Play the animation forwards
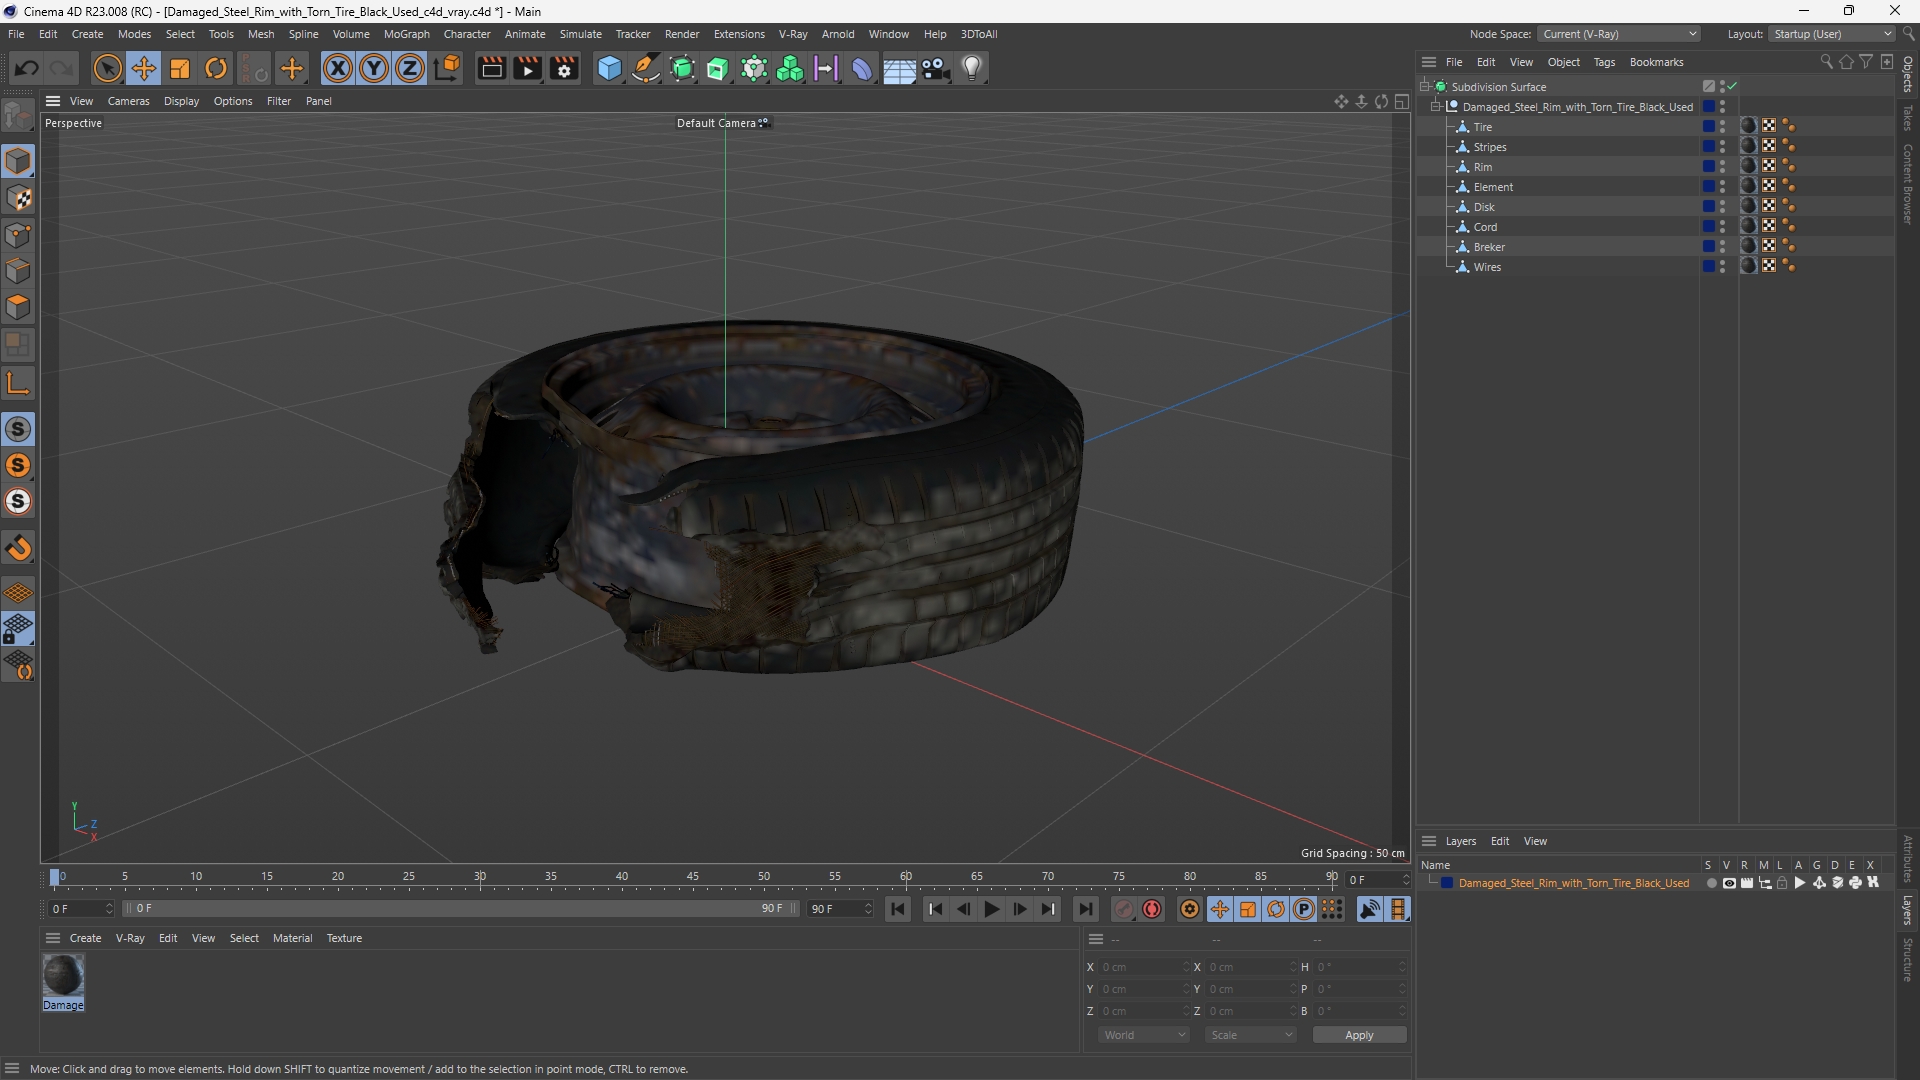Viewport: 1920px width, 1080px height. coord(991,909)
